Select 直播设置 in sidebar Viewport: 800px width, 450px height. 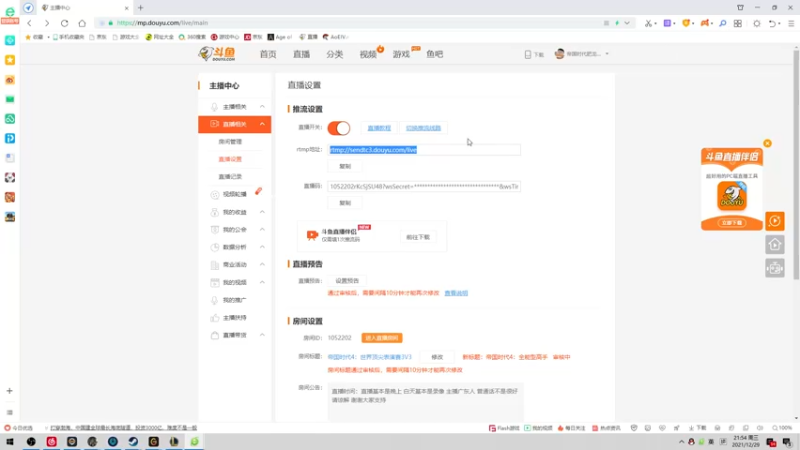tap(230, 159)
